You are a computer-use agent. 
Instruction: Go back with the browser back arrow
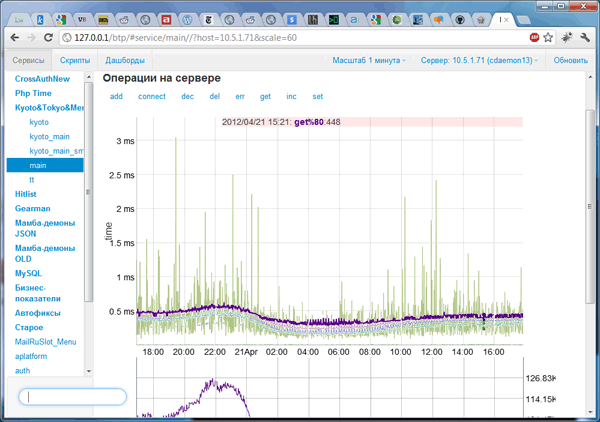15,37
